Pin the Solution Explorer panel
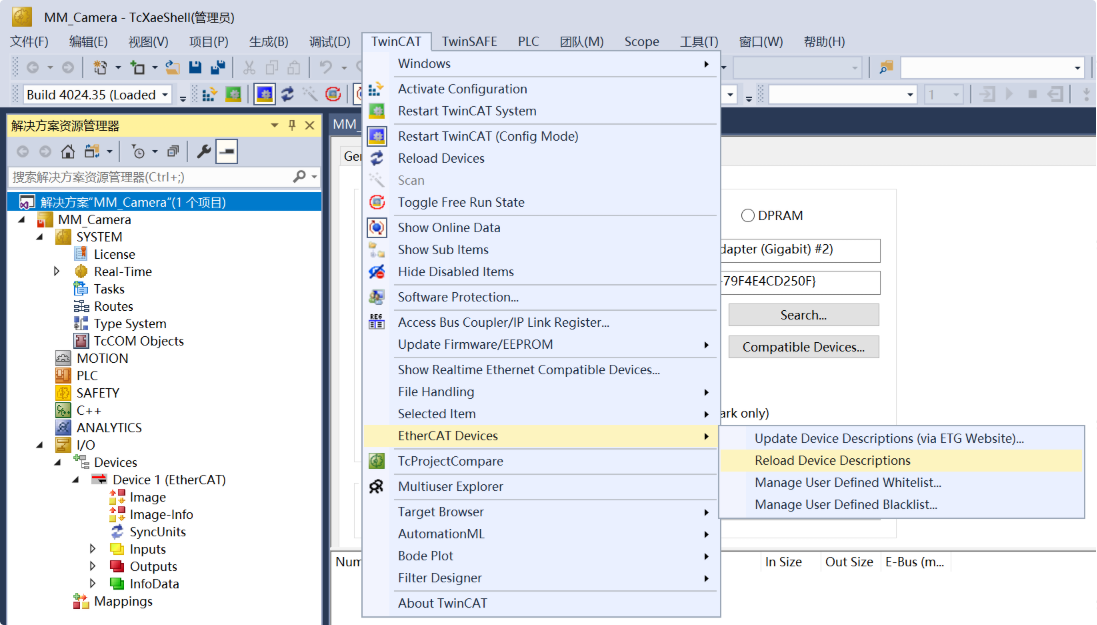Viewport: 1097px width, 625px height. click(292, 125)
